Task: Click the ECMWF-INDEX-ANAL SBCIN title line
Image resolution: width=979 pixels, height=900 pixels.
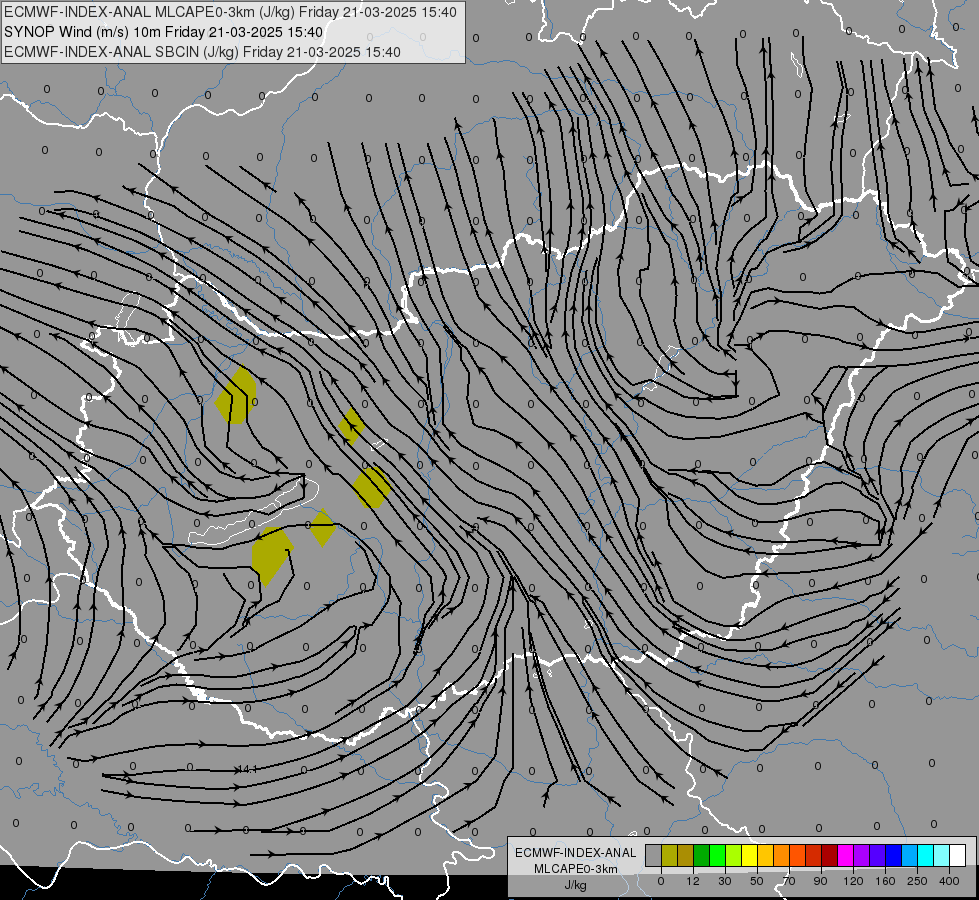Action: tap(202, 52)
